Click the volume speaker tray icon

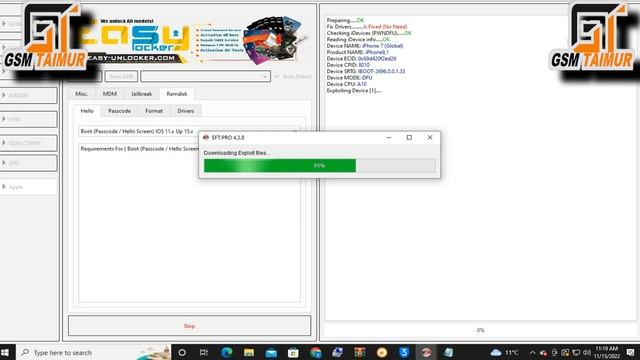[587, 352]
